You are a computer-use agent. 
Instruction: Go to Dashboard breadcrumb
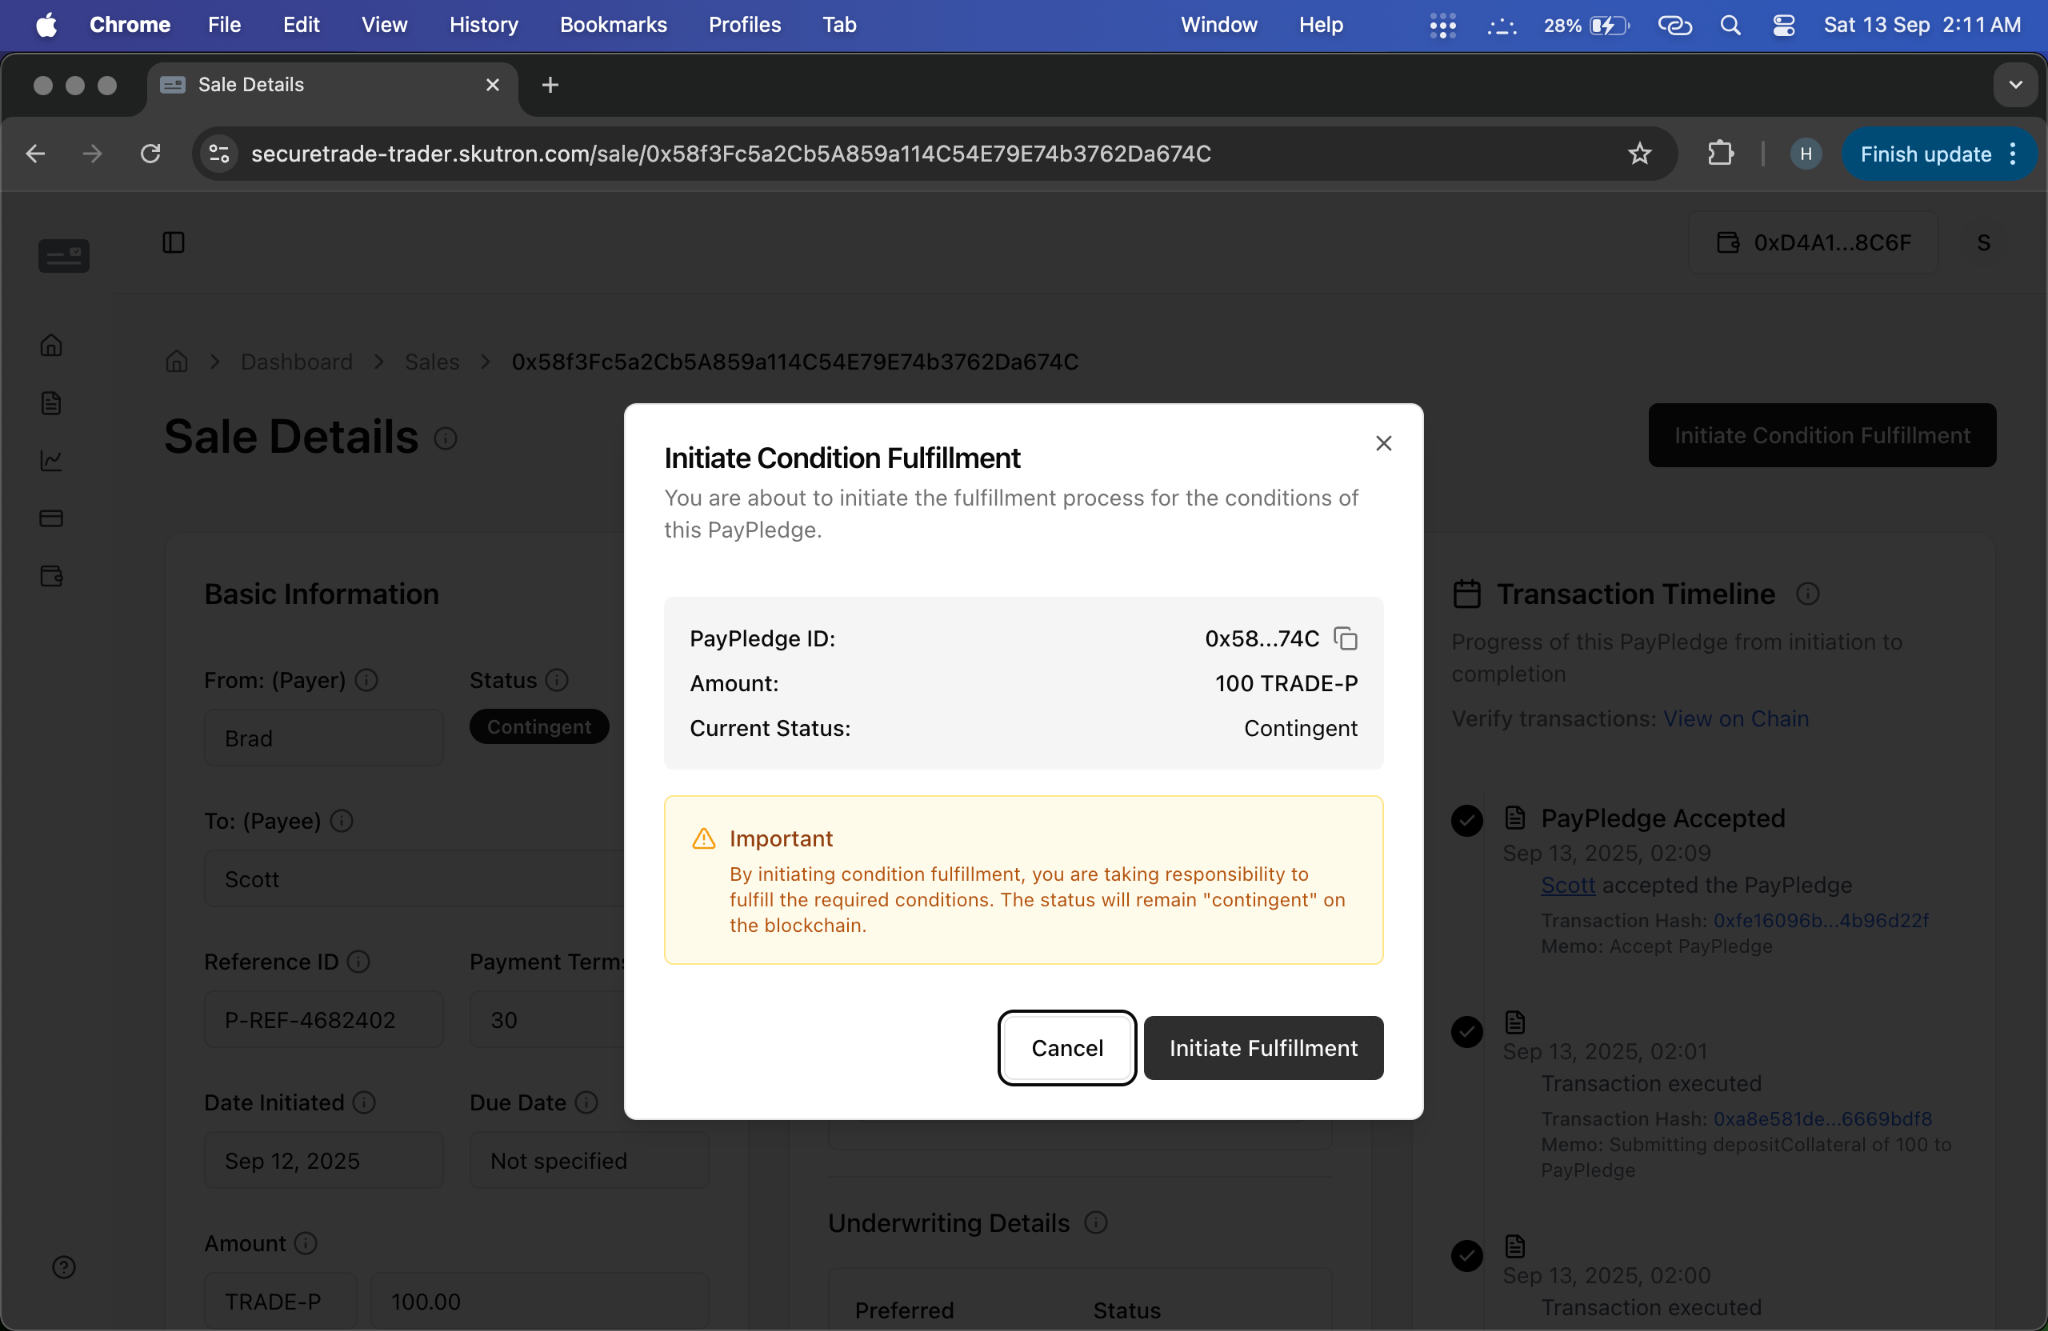297,362
